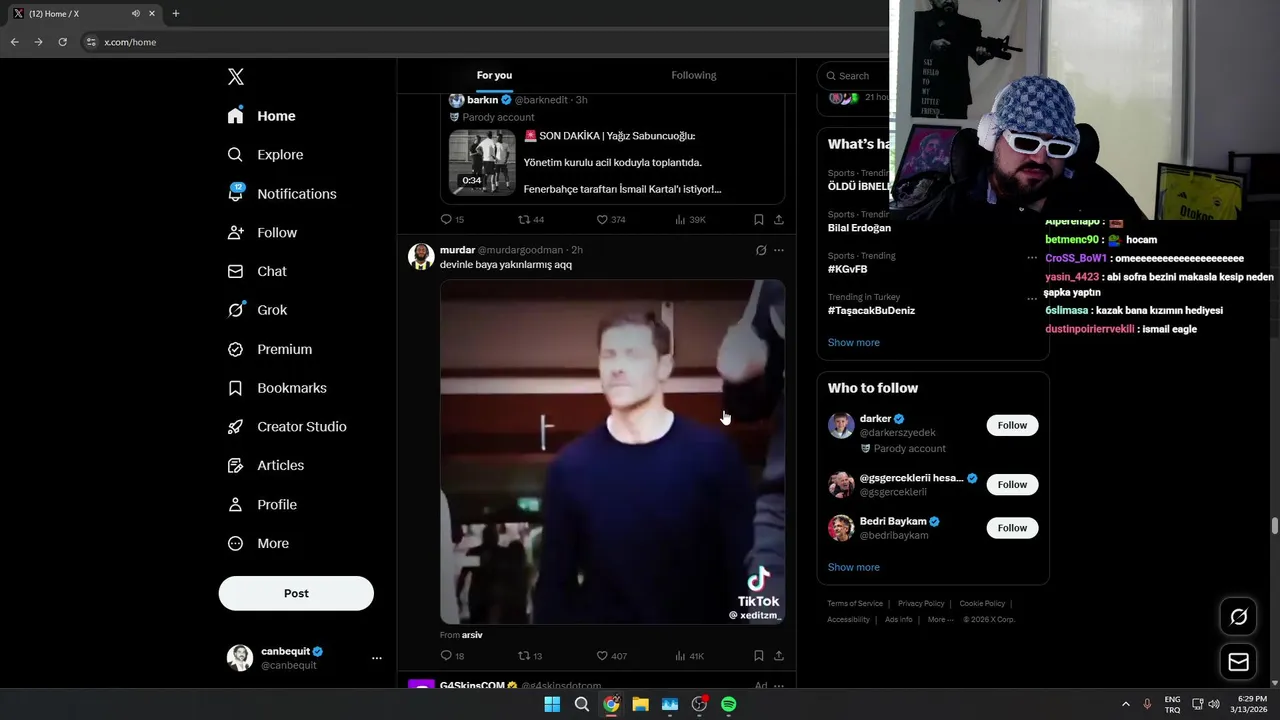Open Notifications bell in sidebar
Viewport: 1280px width, 720px height.
click(235, 193)
